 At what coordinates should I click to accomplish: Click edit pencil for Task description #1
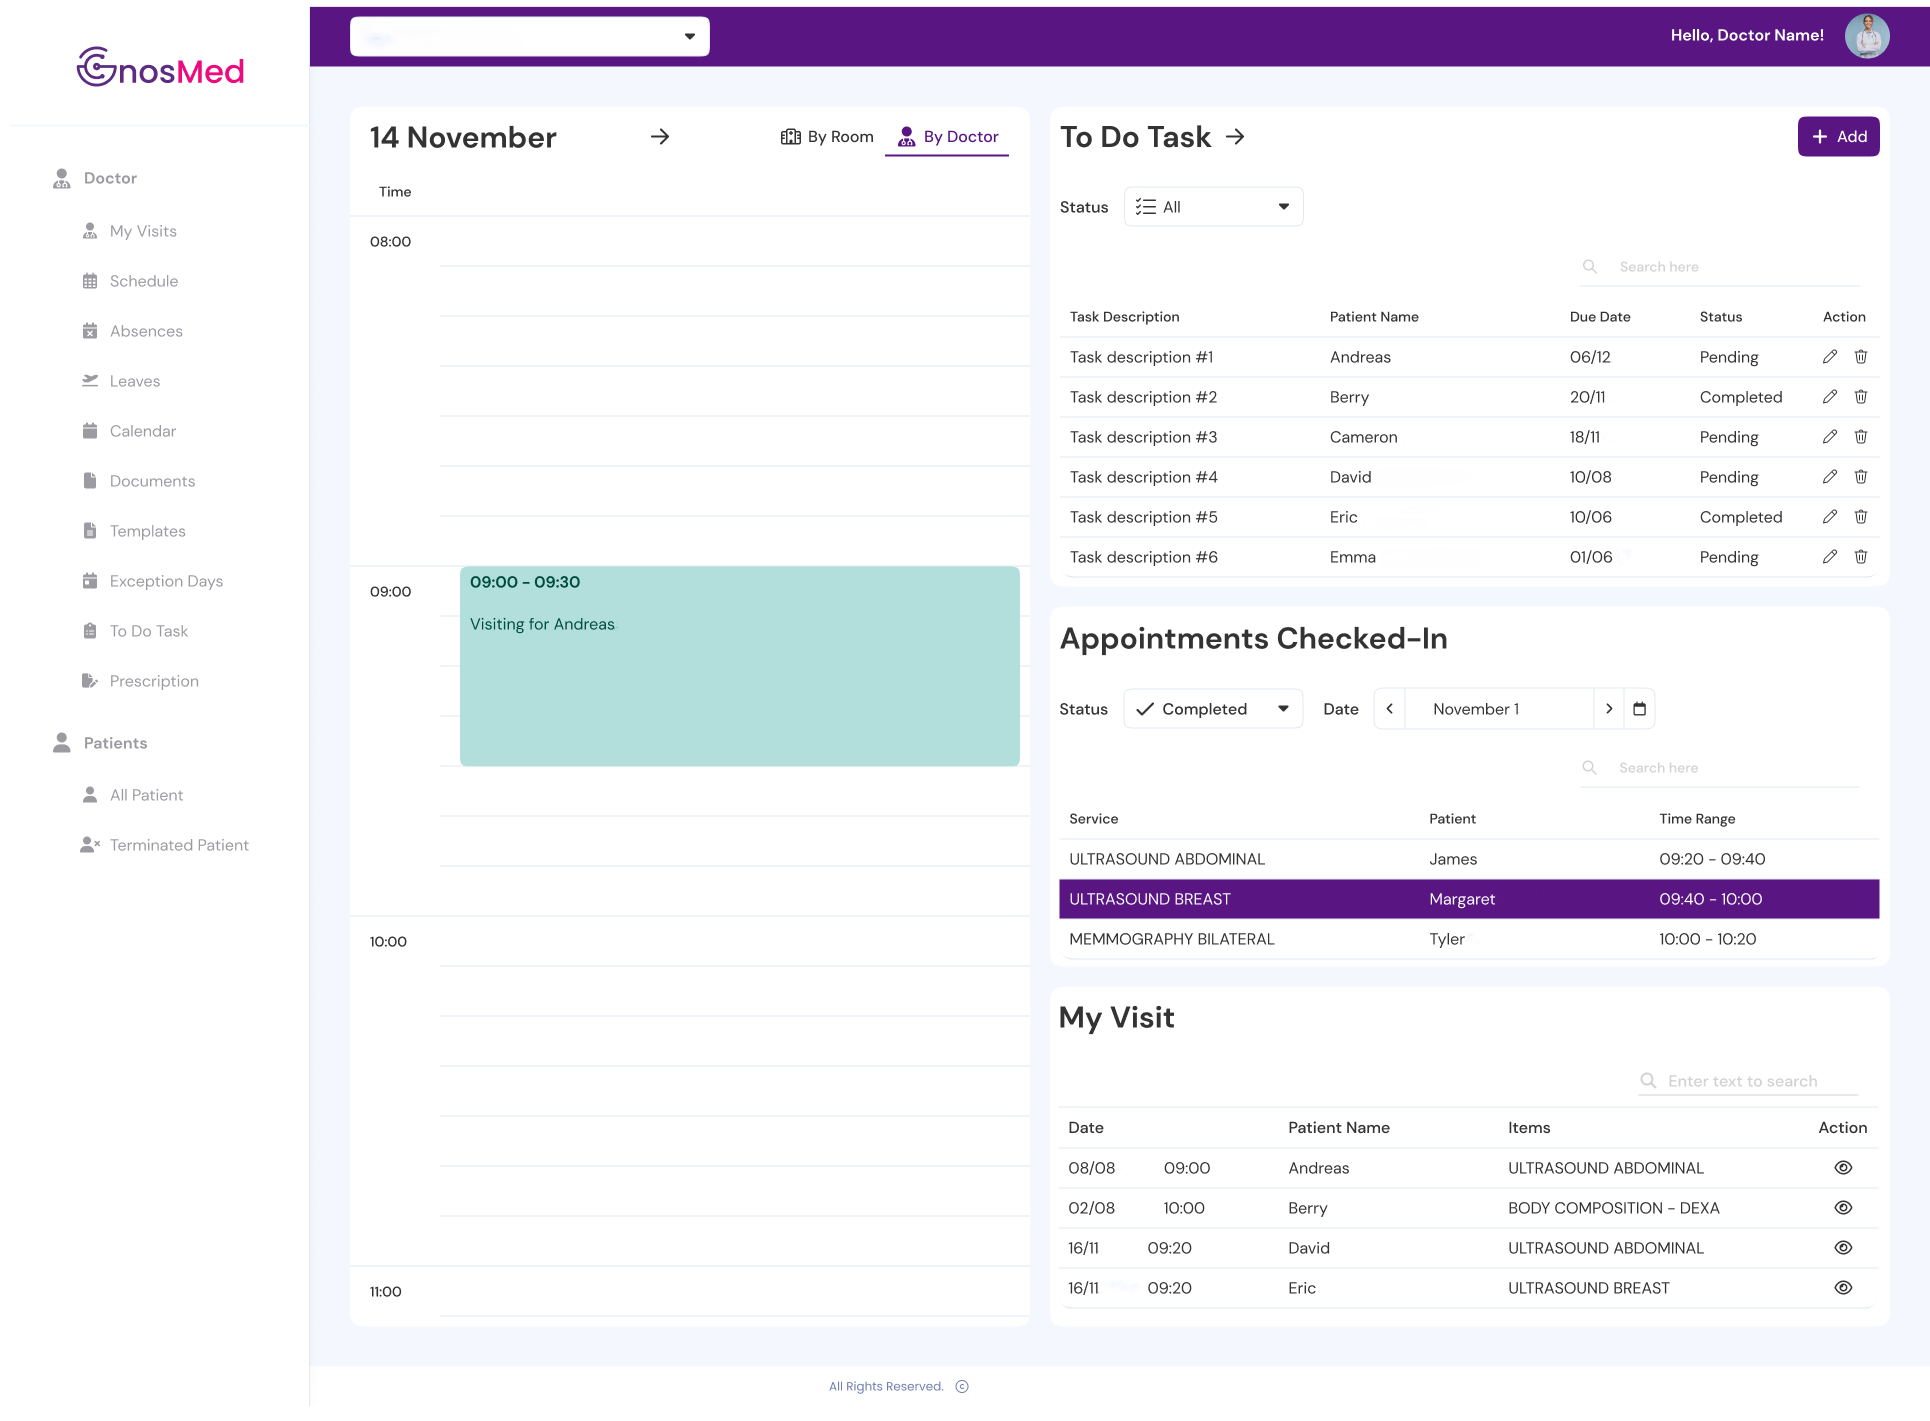coord(1829,357)
